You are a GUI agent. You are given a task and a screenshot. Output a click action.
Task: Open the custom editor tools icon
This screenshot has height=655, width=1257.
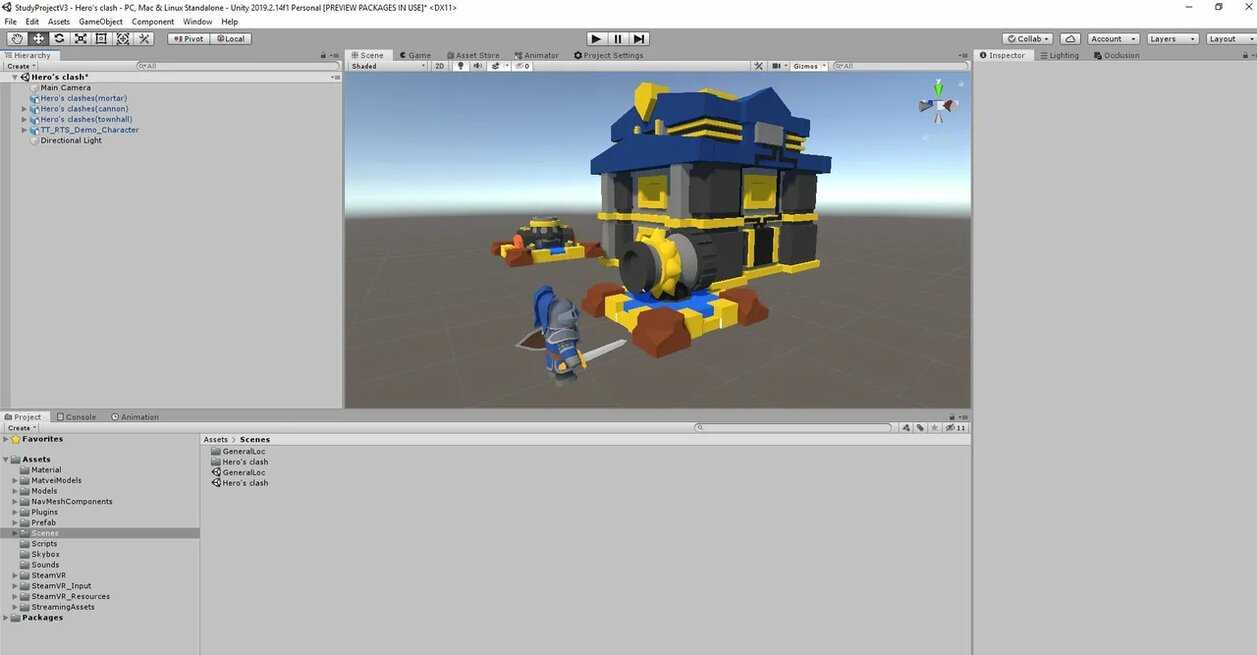[144, 39]
